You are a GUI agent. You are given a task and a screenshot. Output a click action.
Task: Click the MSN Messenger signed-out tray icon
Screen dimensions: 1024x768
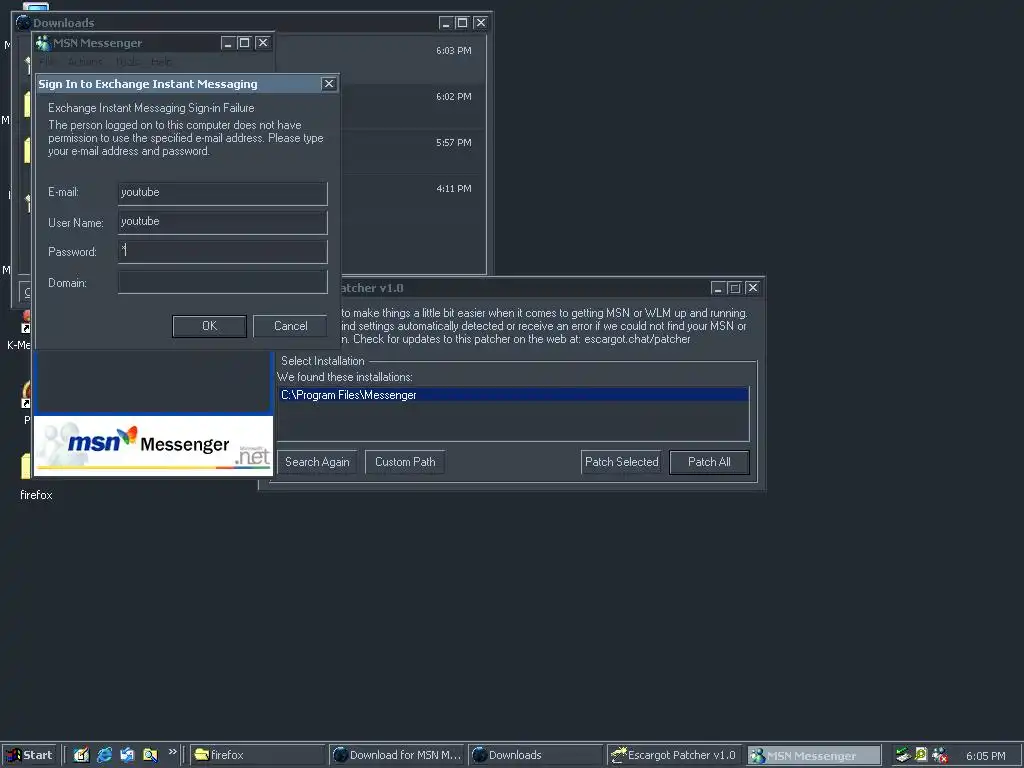tap(940, 756)
